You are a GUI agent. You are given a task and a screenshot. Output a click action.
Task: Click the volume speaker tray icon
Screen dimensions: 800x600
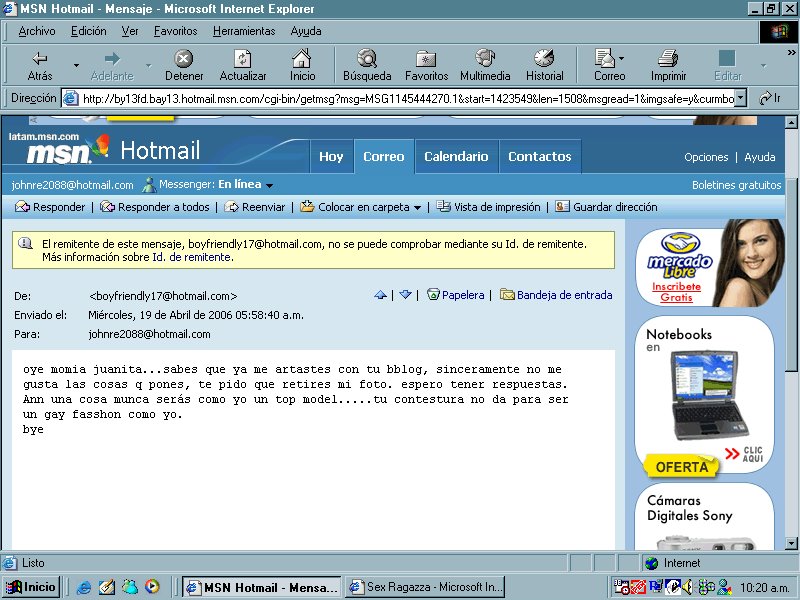[x=687, y=587]
